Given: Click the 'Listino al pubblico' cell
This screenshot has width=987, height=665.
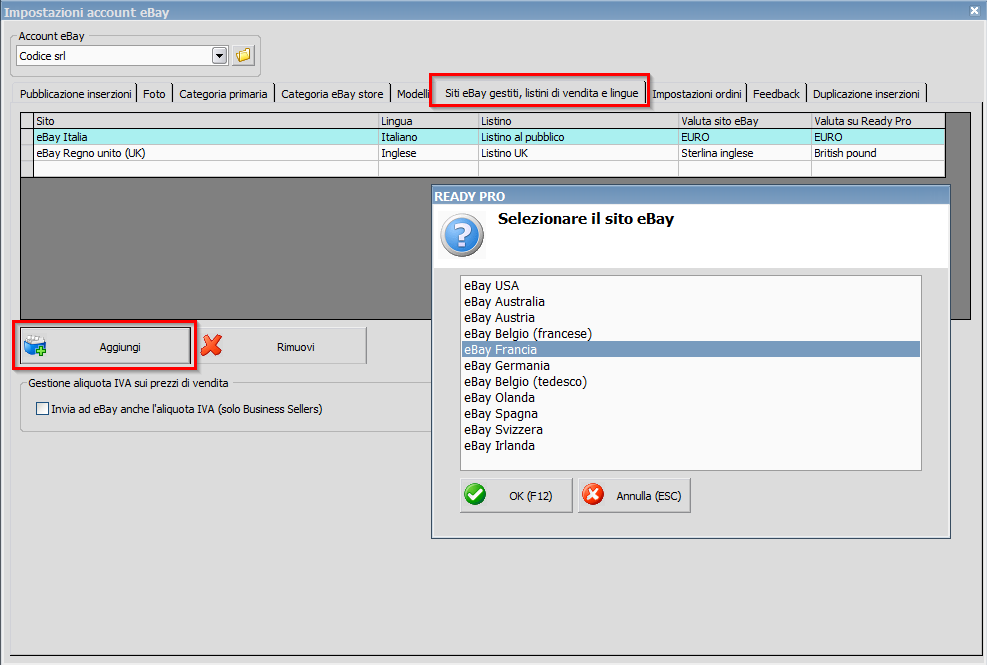Looking at the screenshot, I should (x=578, y=137).
